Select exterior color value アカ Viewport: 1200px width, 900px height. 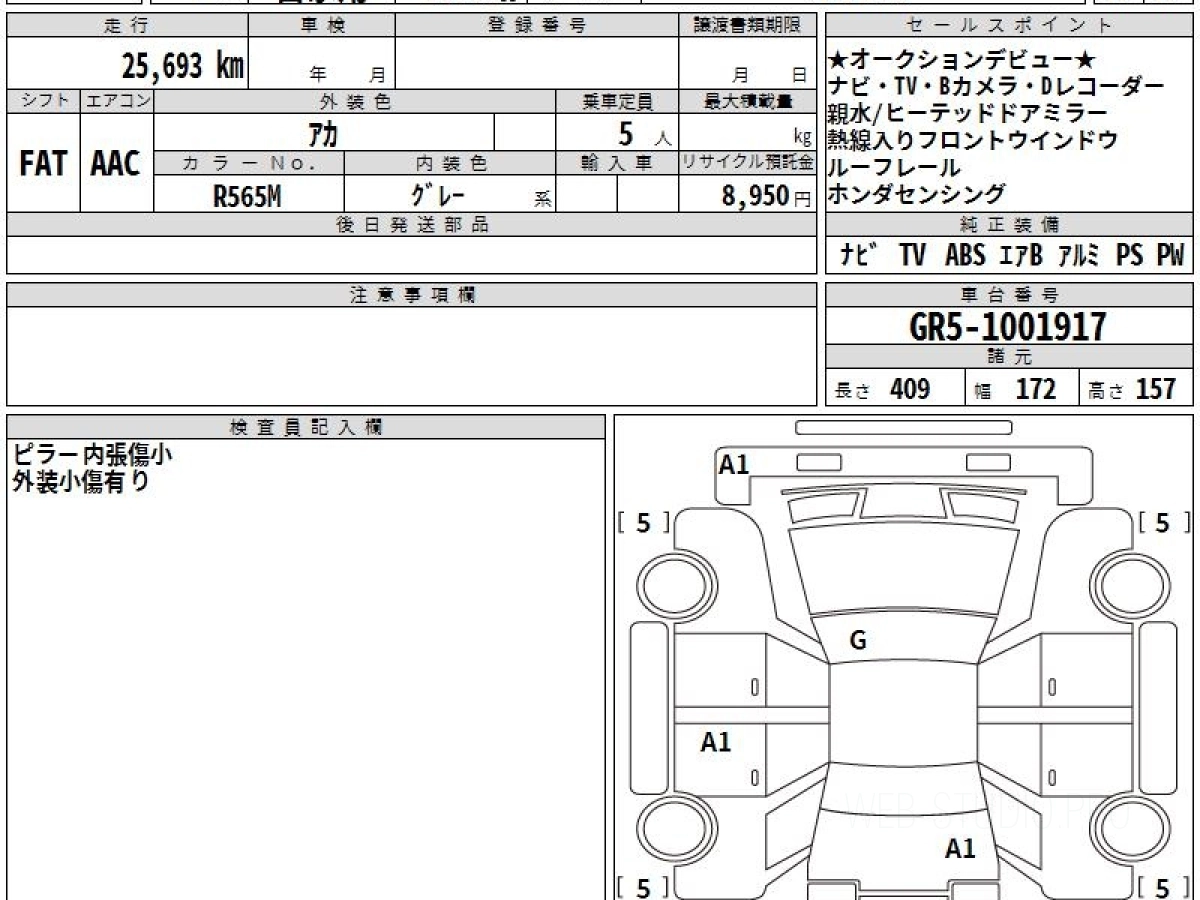[x=323, y=132]
